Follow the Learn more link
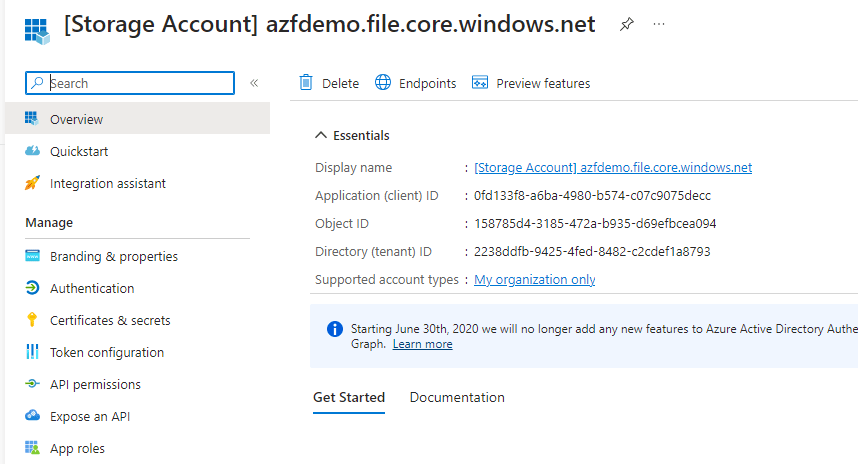Screen dimensions: 858x464 click(x=422, y=344)
